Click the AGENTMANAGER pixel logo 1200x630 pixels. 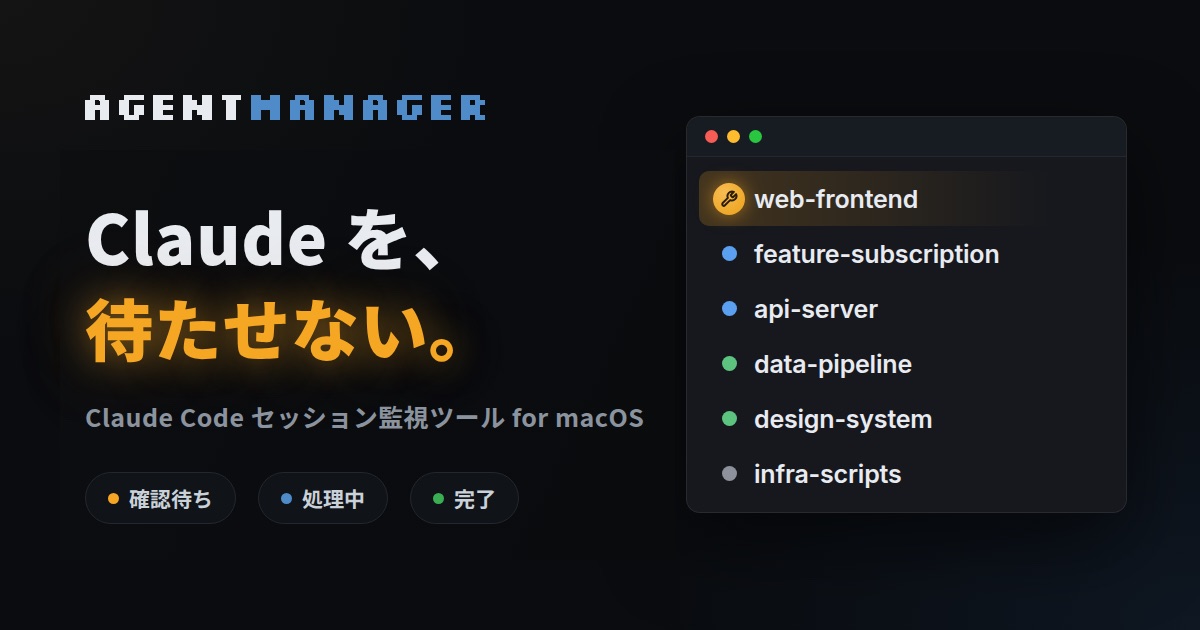285,108
